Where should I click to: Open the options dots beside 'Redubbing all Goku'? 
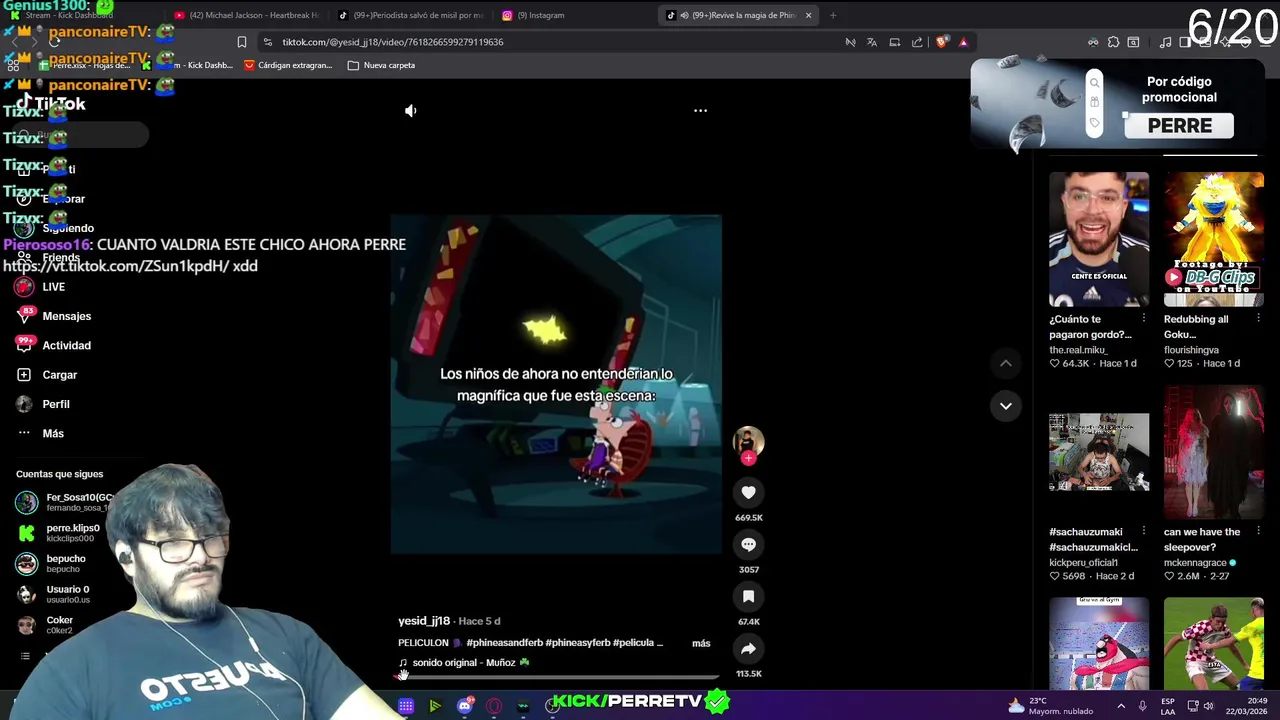pos(1258,319)
